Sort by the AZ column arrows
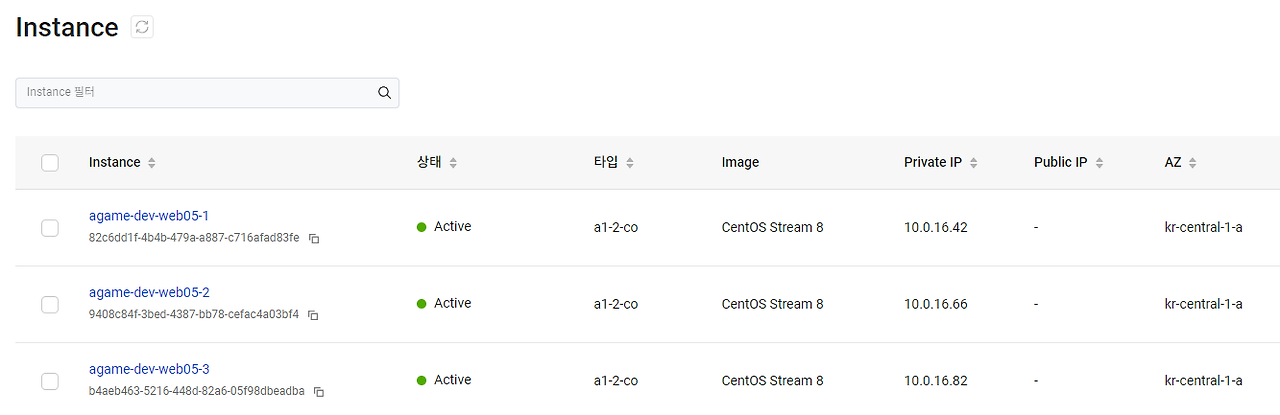 1193,163
